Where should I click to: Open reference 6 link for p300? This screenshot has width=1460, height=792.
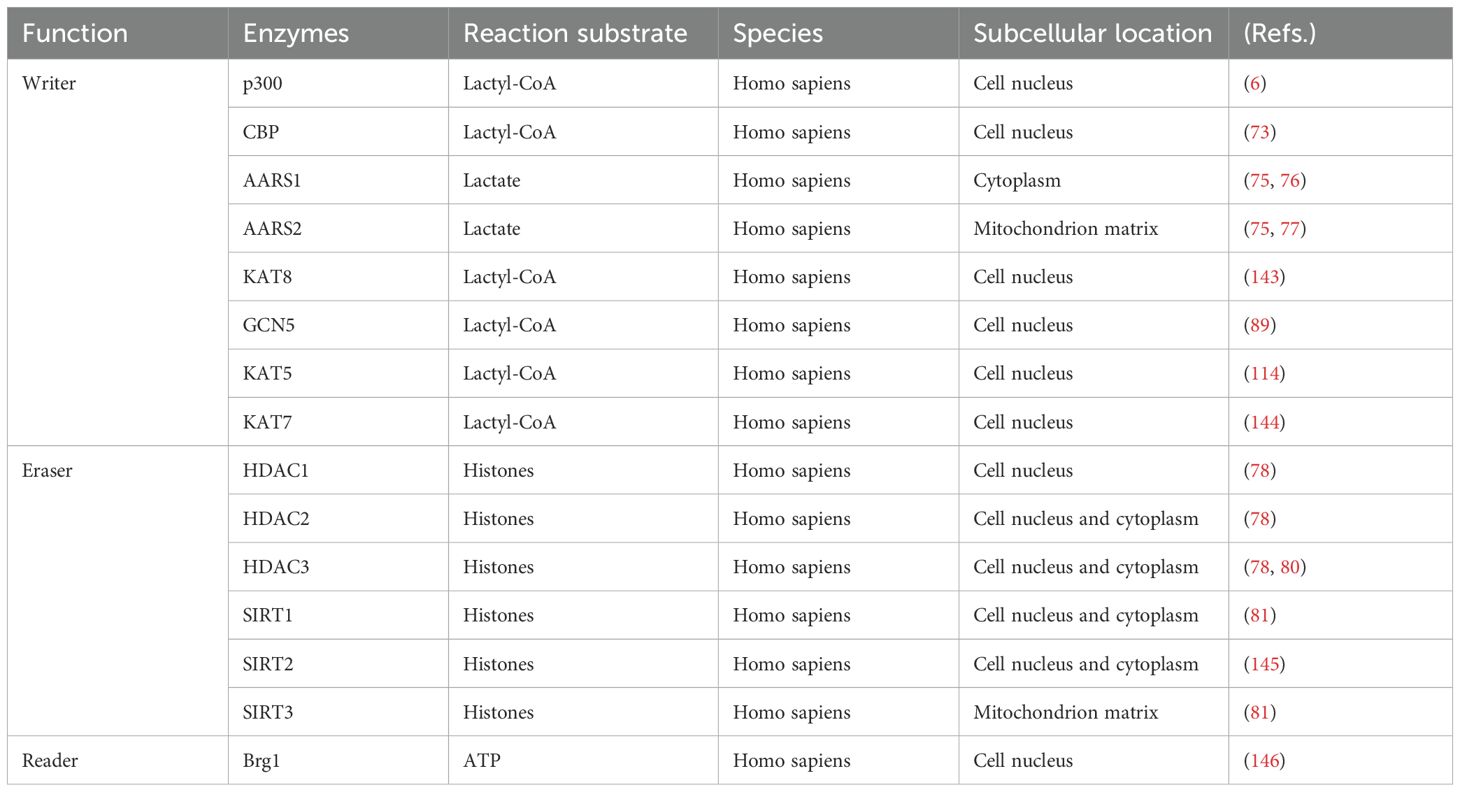click(1254, 84)
